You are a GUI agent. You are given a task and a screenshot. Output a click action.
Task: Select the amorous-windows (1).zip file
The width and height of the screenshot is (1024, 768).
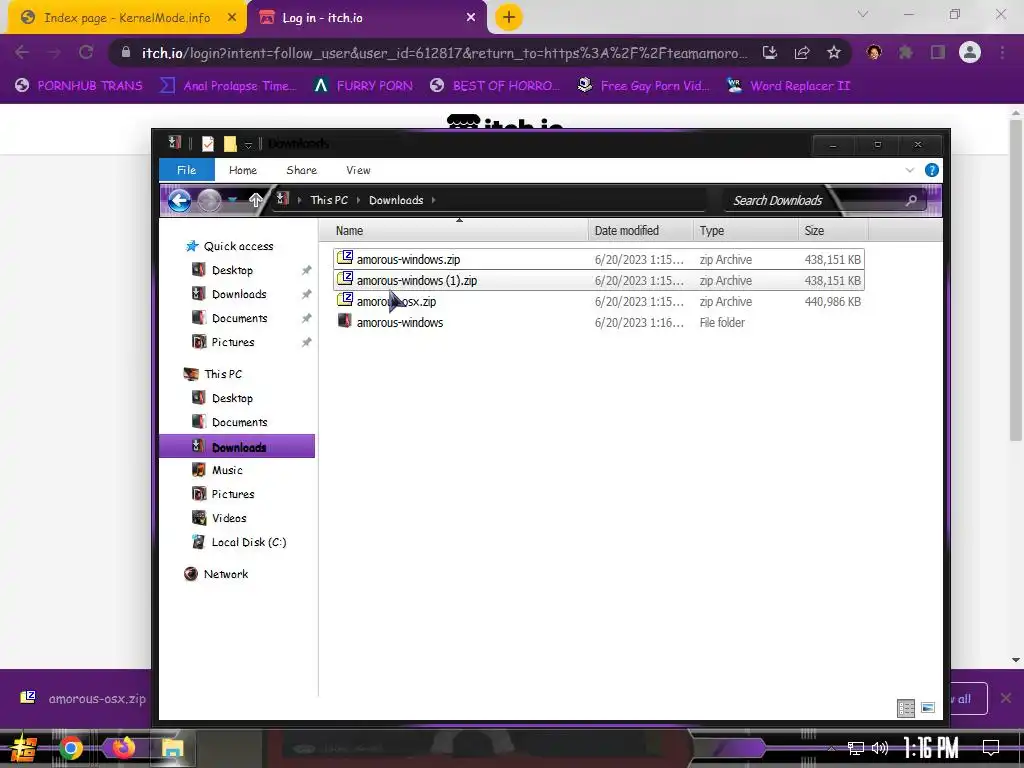(598, 280)
